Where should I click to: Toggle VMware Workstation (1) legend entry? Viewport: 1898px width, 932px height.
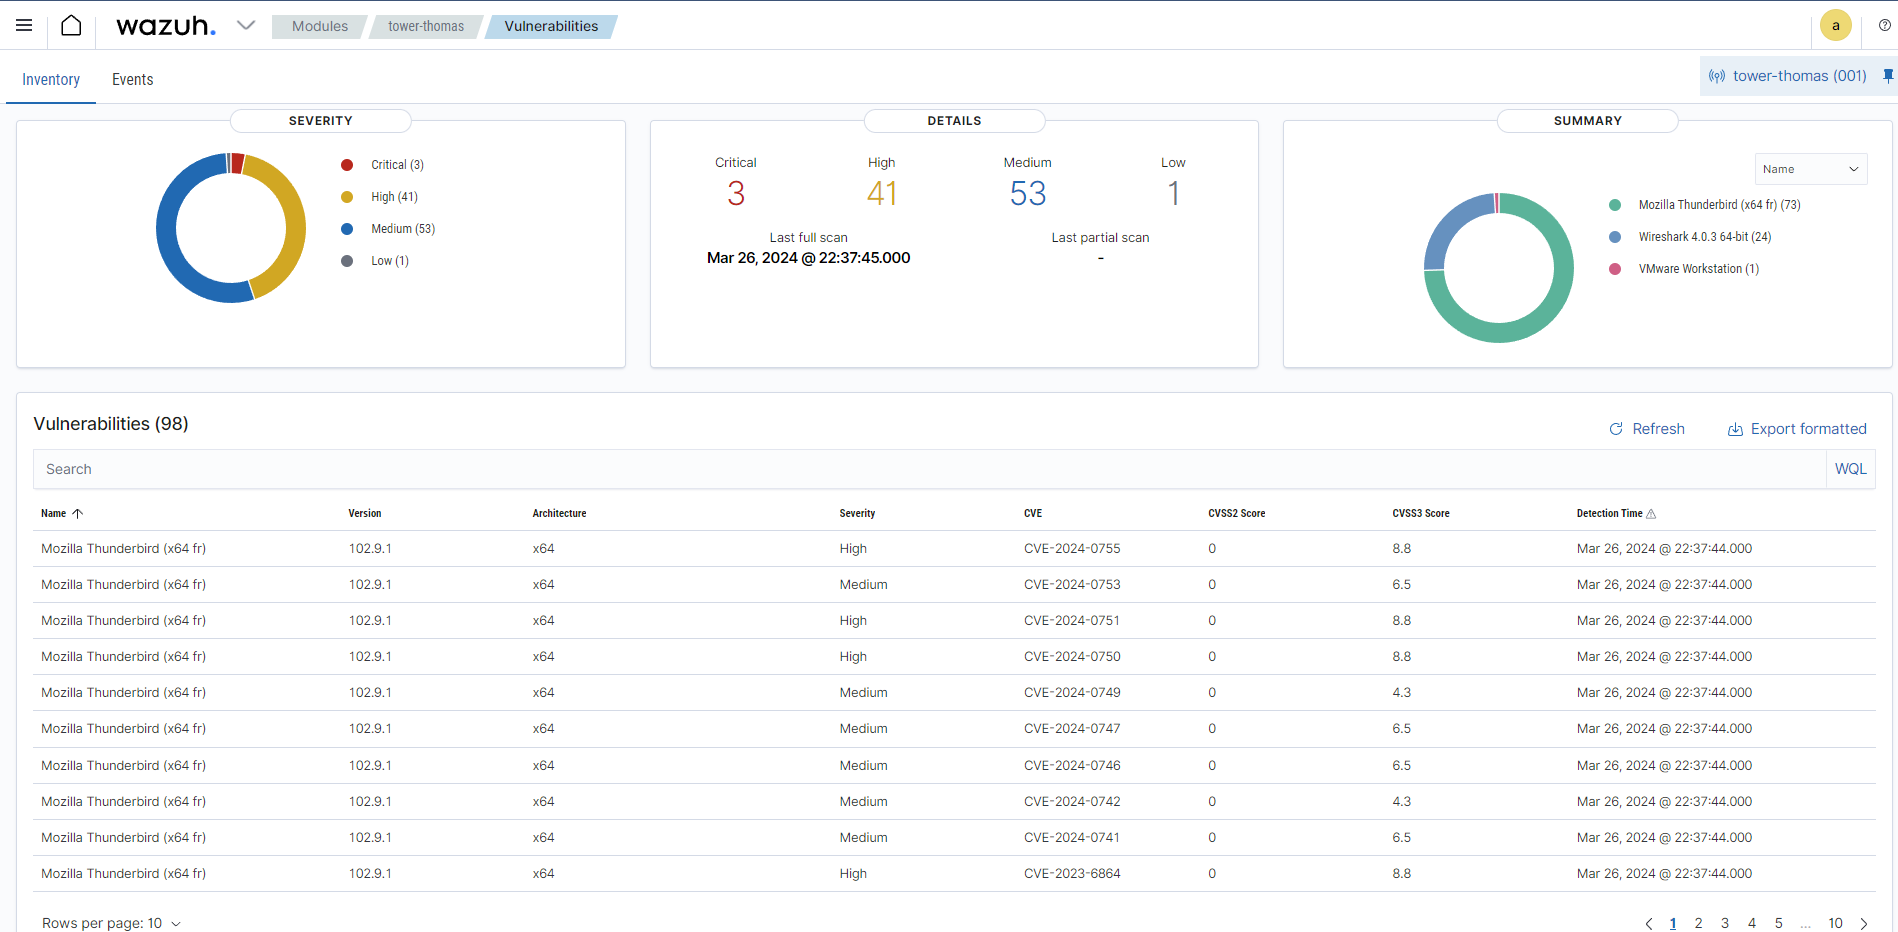tap(1684, 269)
